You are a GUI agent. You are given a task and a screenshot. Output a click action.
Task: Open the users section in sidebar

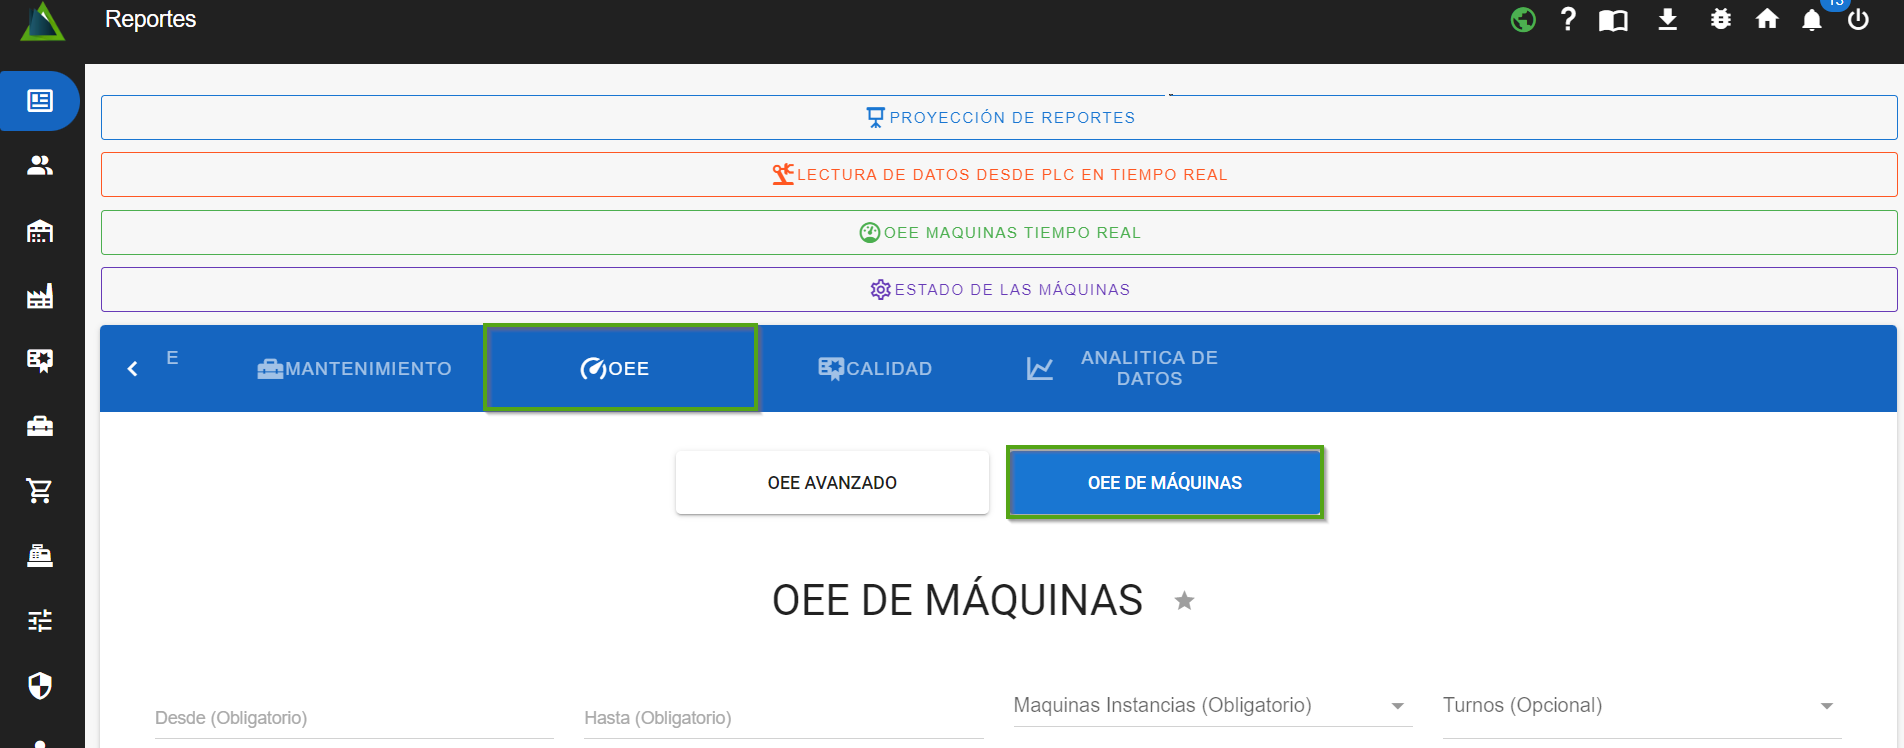coord(40,166)
